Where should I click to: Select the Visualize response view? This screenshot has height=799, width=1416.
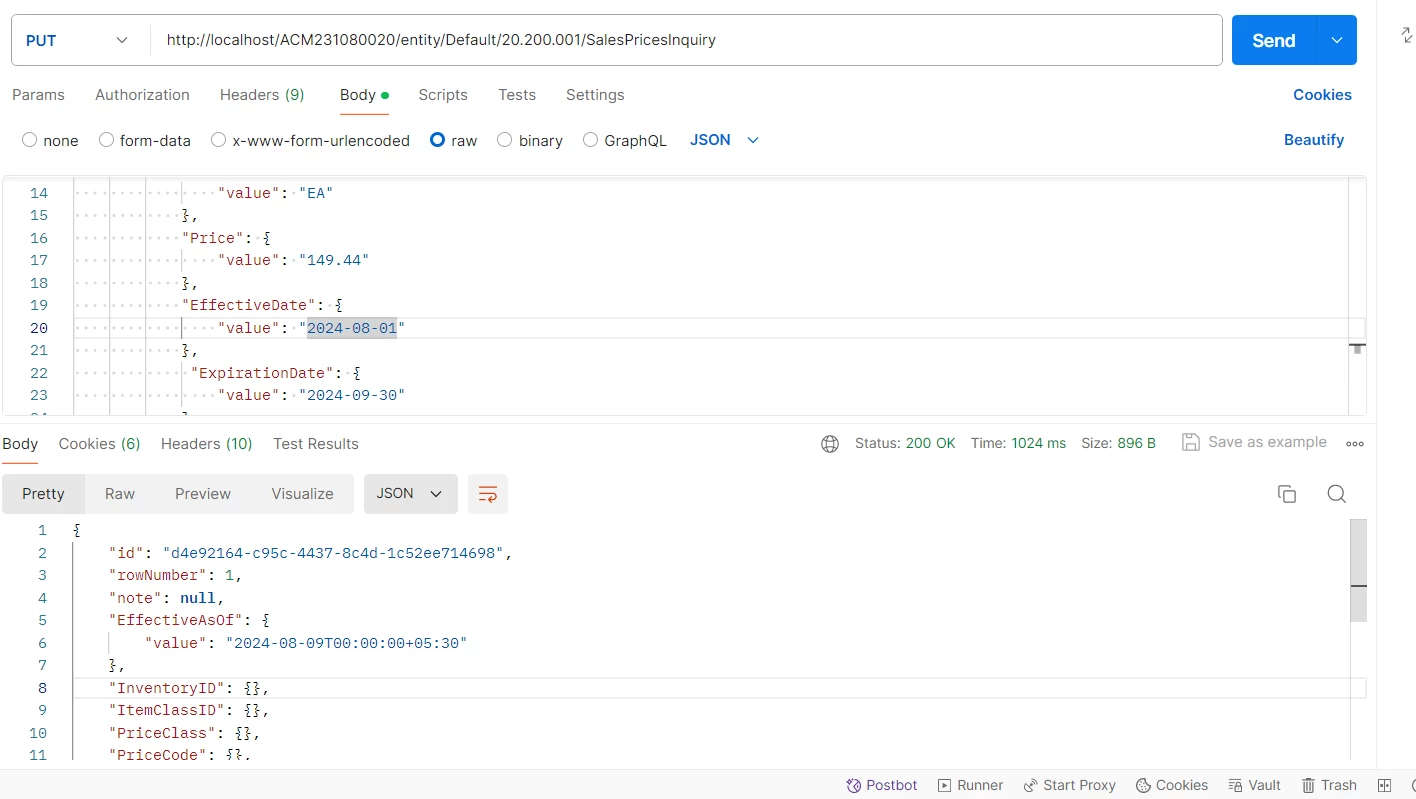click(x=302, y=494)
